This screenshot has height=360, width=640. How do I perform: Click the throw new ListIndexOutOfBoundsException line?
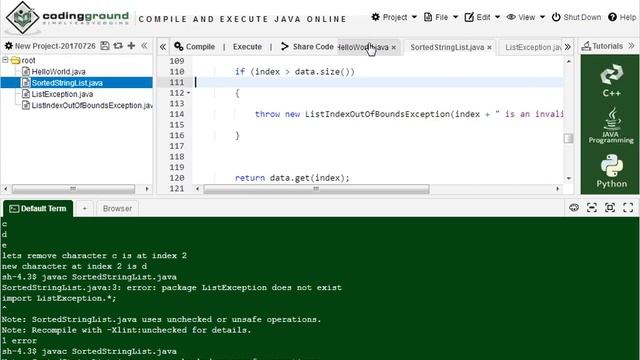[x=408, y=114]
